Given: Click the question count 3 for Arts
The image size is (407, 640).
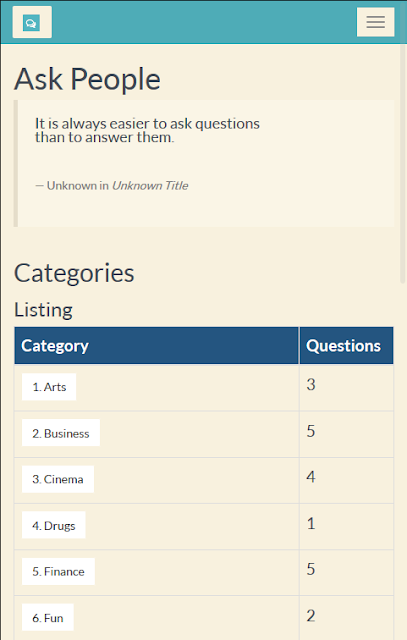Looking at the screenshot, I should click(x=311, y=384).
